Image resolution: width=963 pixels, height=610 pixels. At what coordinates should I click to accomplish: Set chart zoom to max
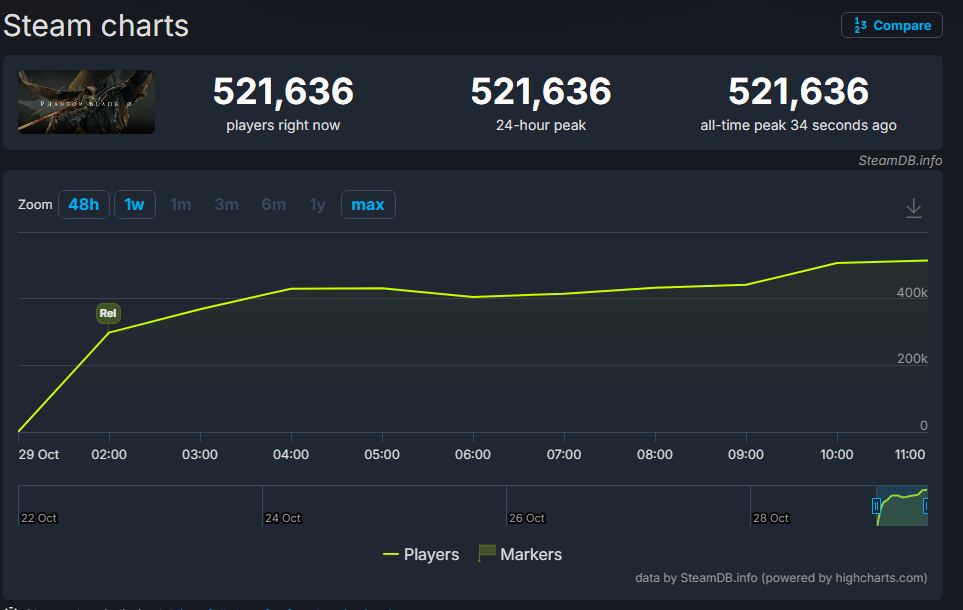[x=368, y=205]
